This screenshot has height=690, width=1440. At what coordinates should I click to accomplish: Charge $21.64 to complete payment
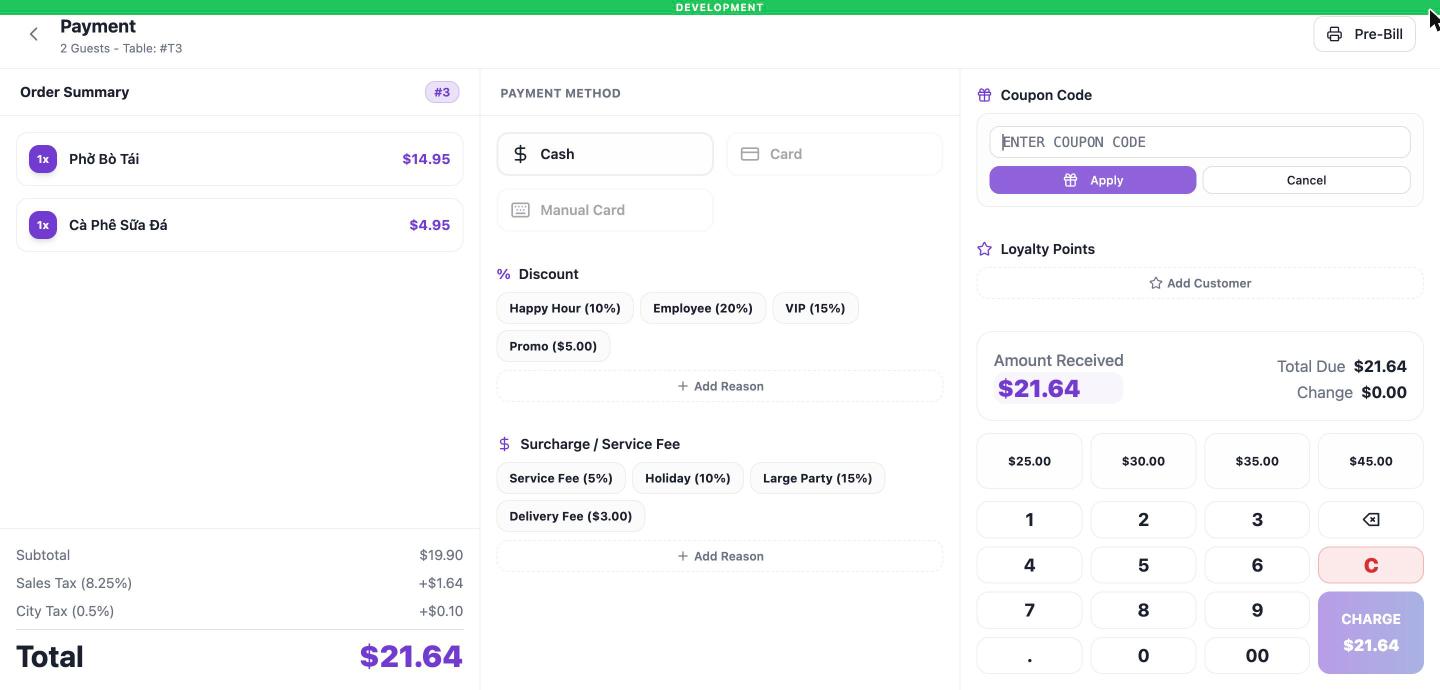1370,633
